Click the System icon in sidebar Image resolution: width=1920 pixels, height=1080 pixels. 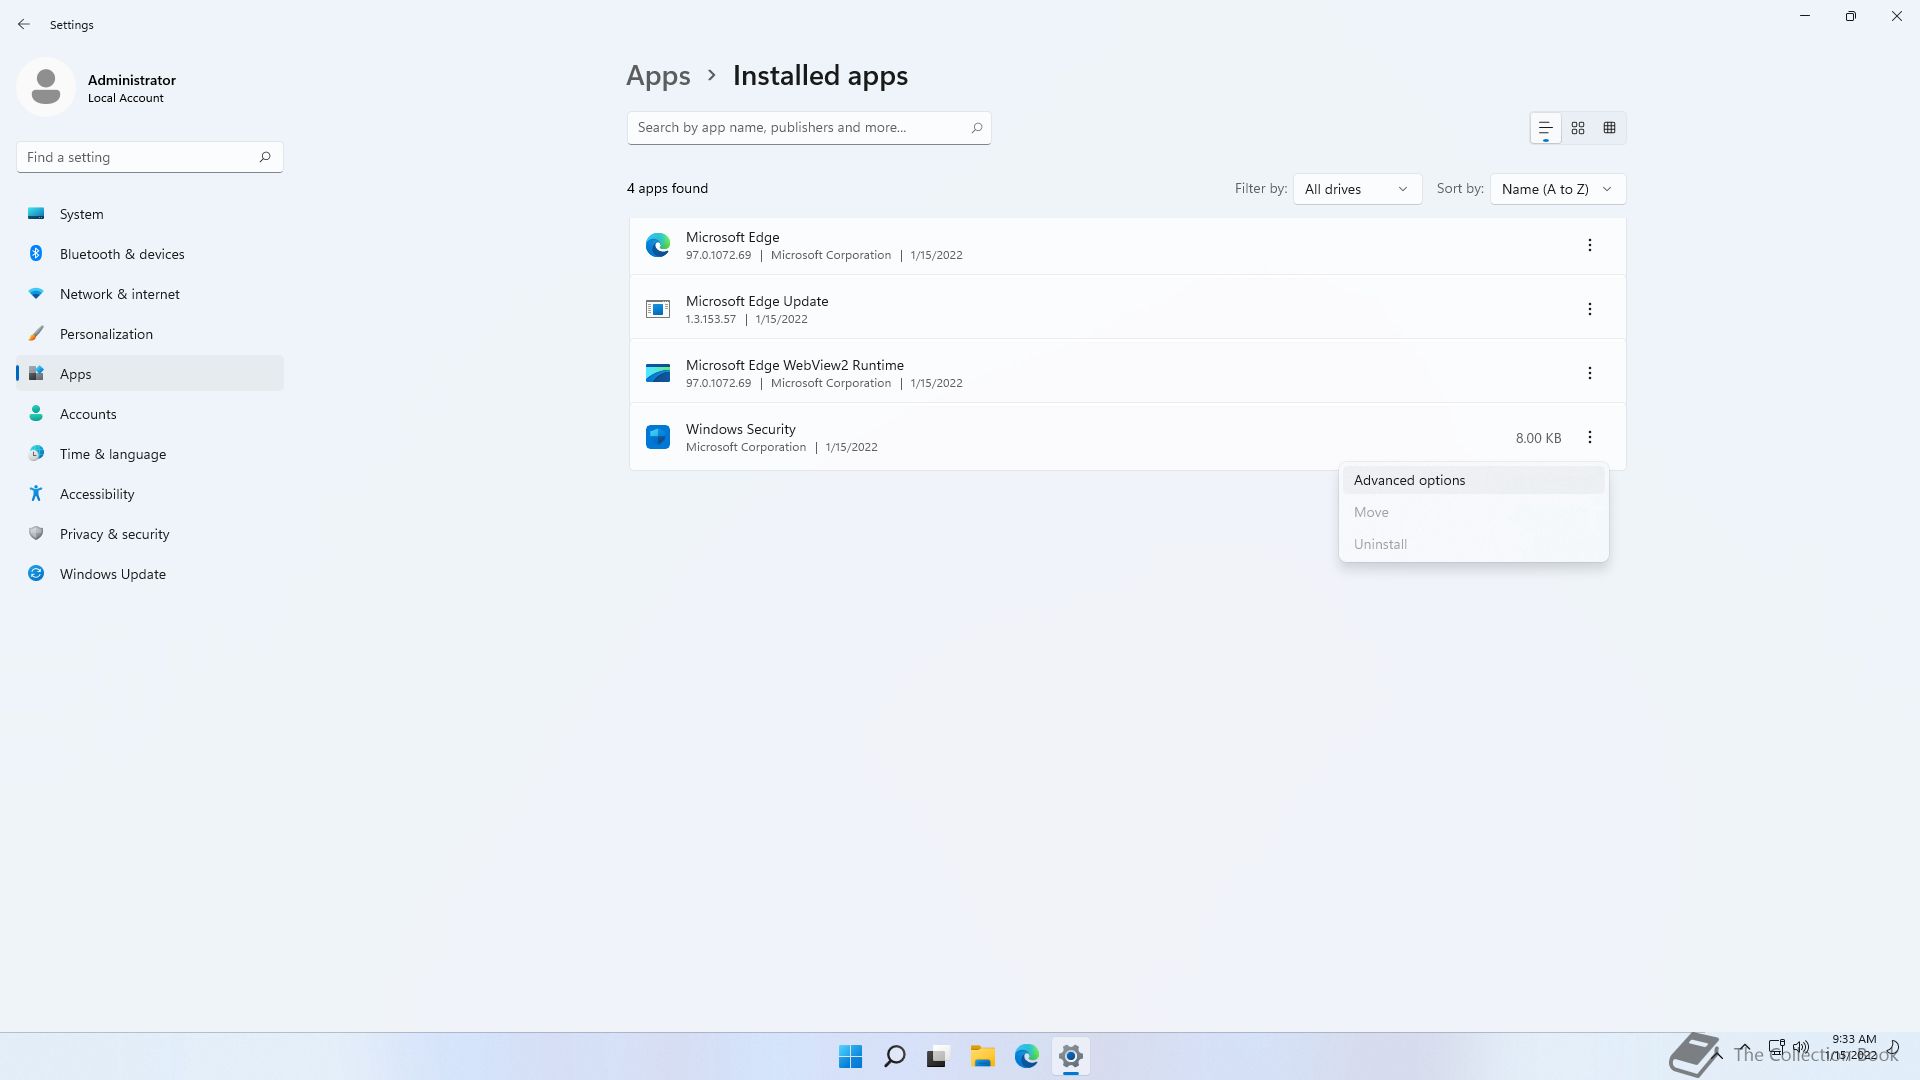point(36,213)
